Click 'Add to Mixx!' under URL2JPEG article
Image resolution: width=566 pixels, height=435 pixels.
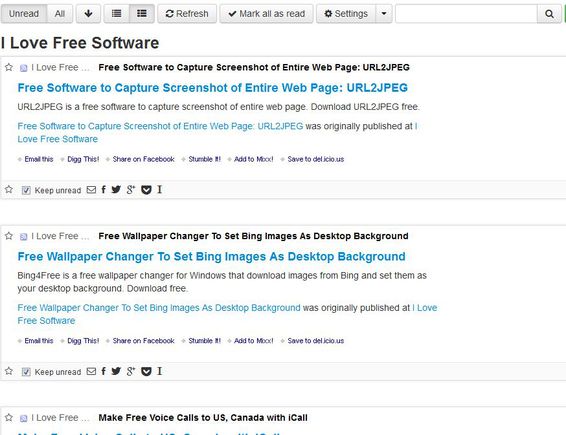coord(253,159)
